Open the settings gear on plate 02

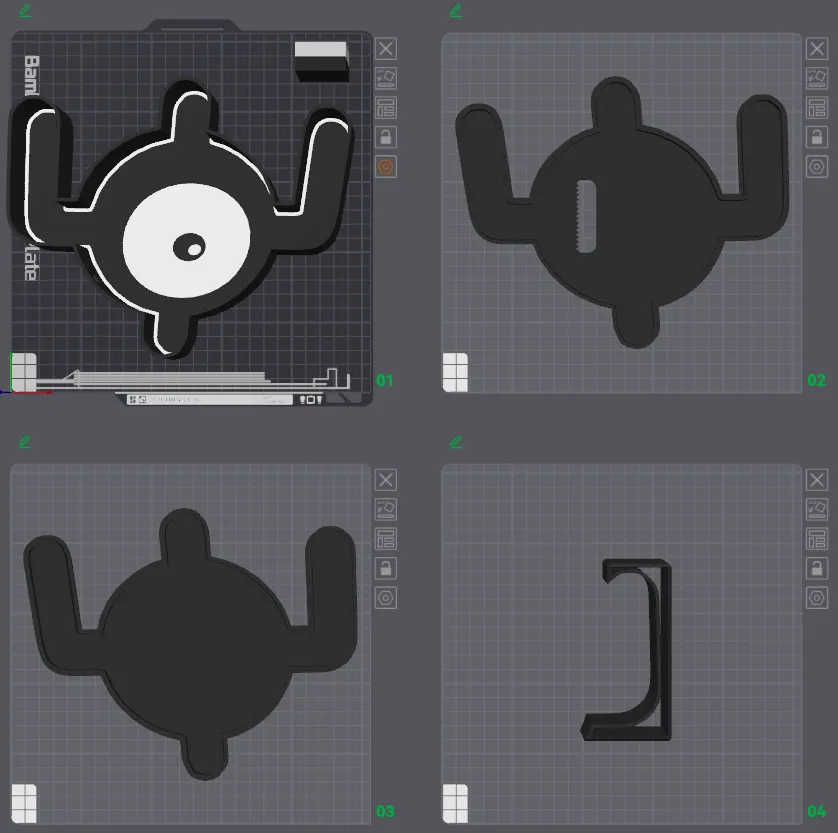click(x=817, y=167)
